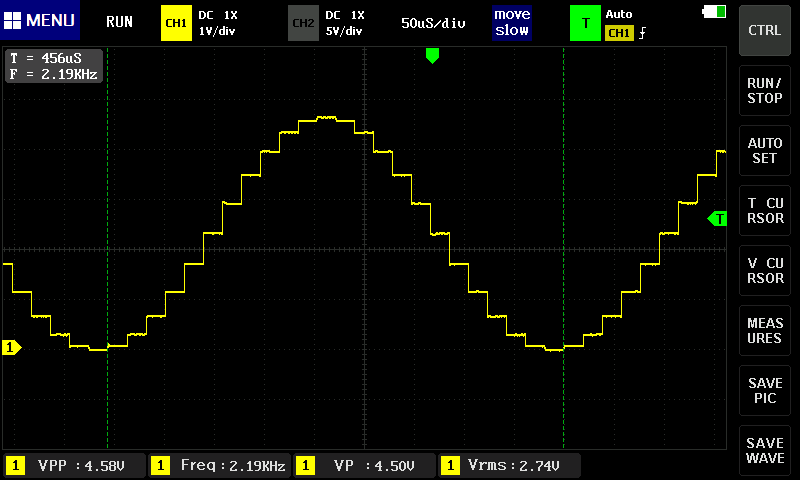Select the trigger source CH1 tag
800x480 pixels.
[619, 33]
